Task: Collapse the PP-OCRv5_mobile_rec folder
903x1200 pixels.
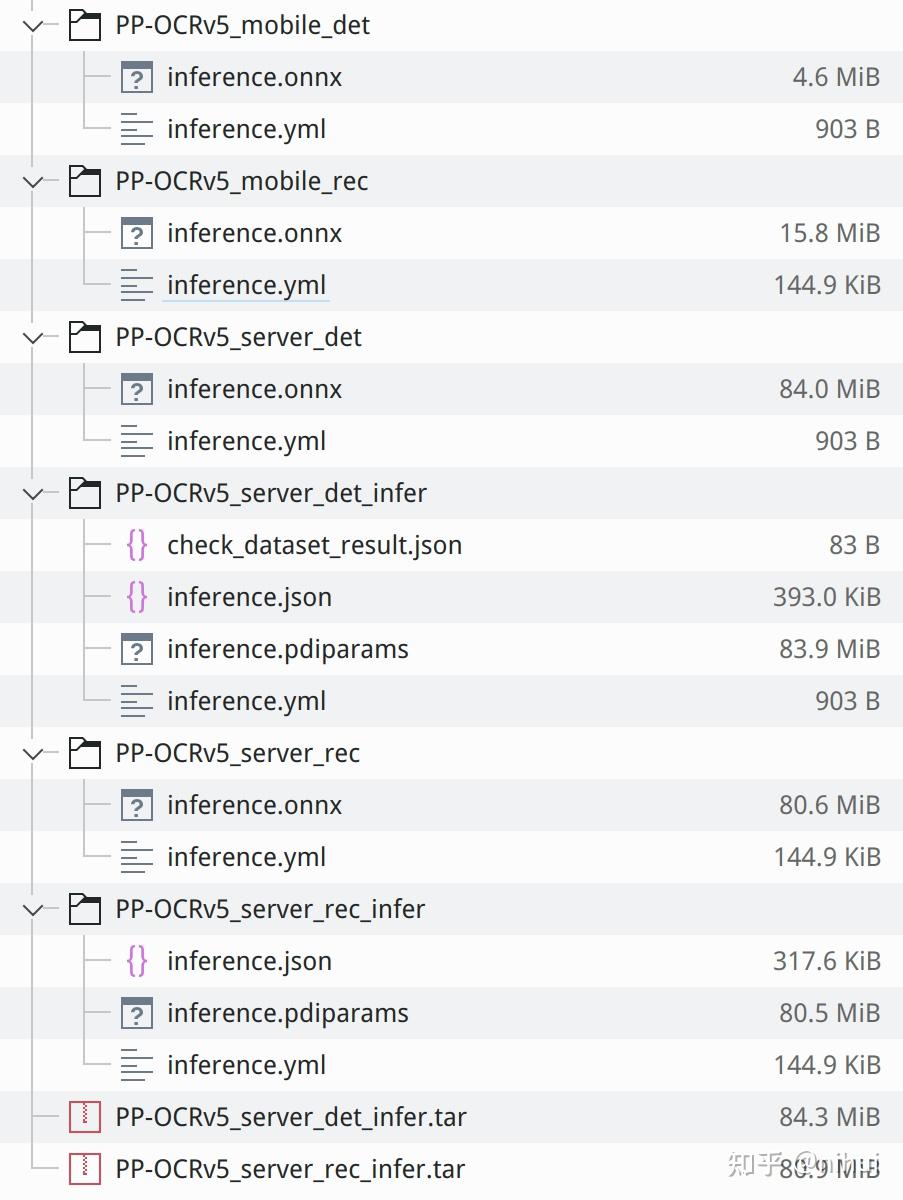Action: pos(33,182)
